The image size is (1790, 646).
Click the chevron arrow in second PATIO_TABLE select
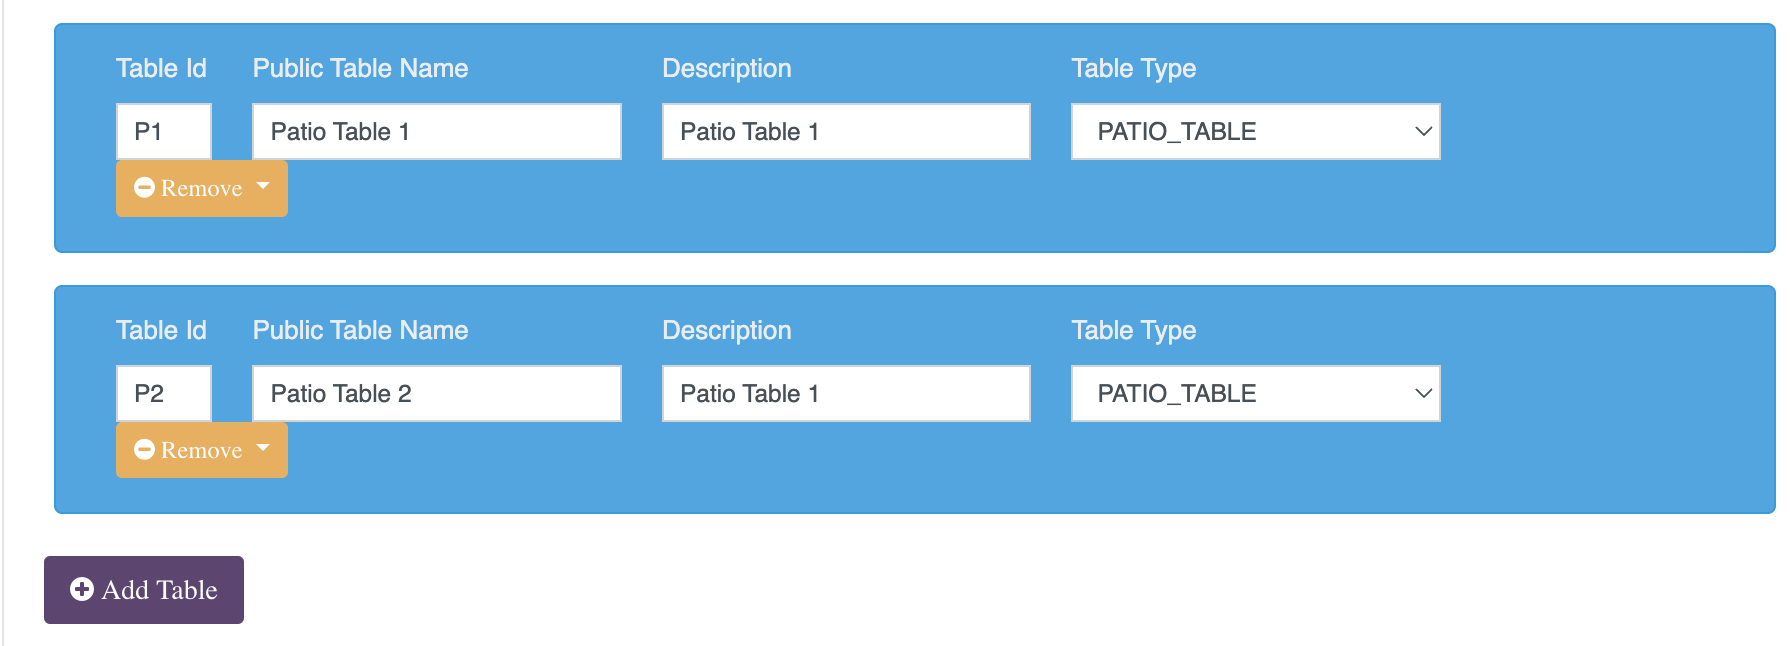click(x=1424, y=393)
